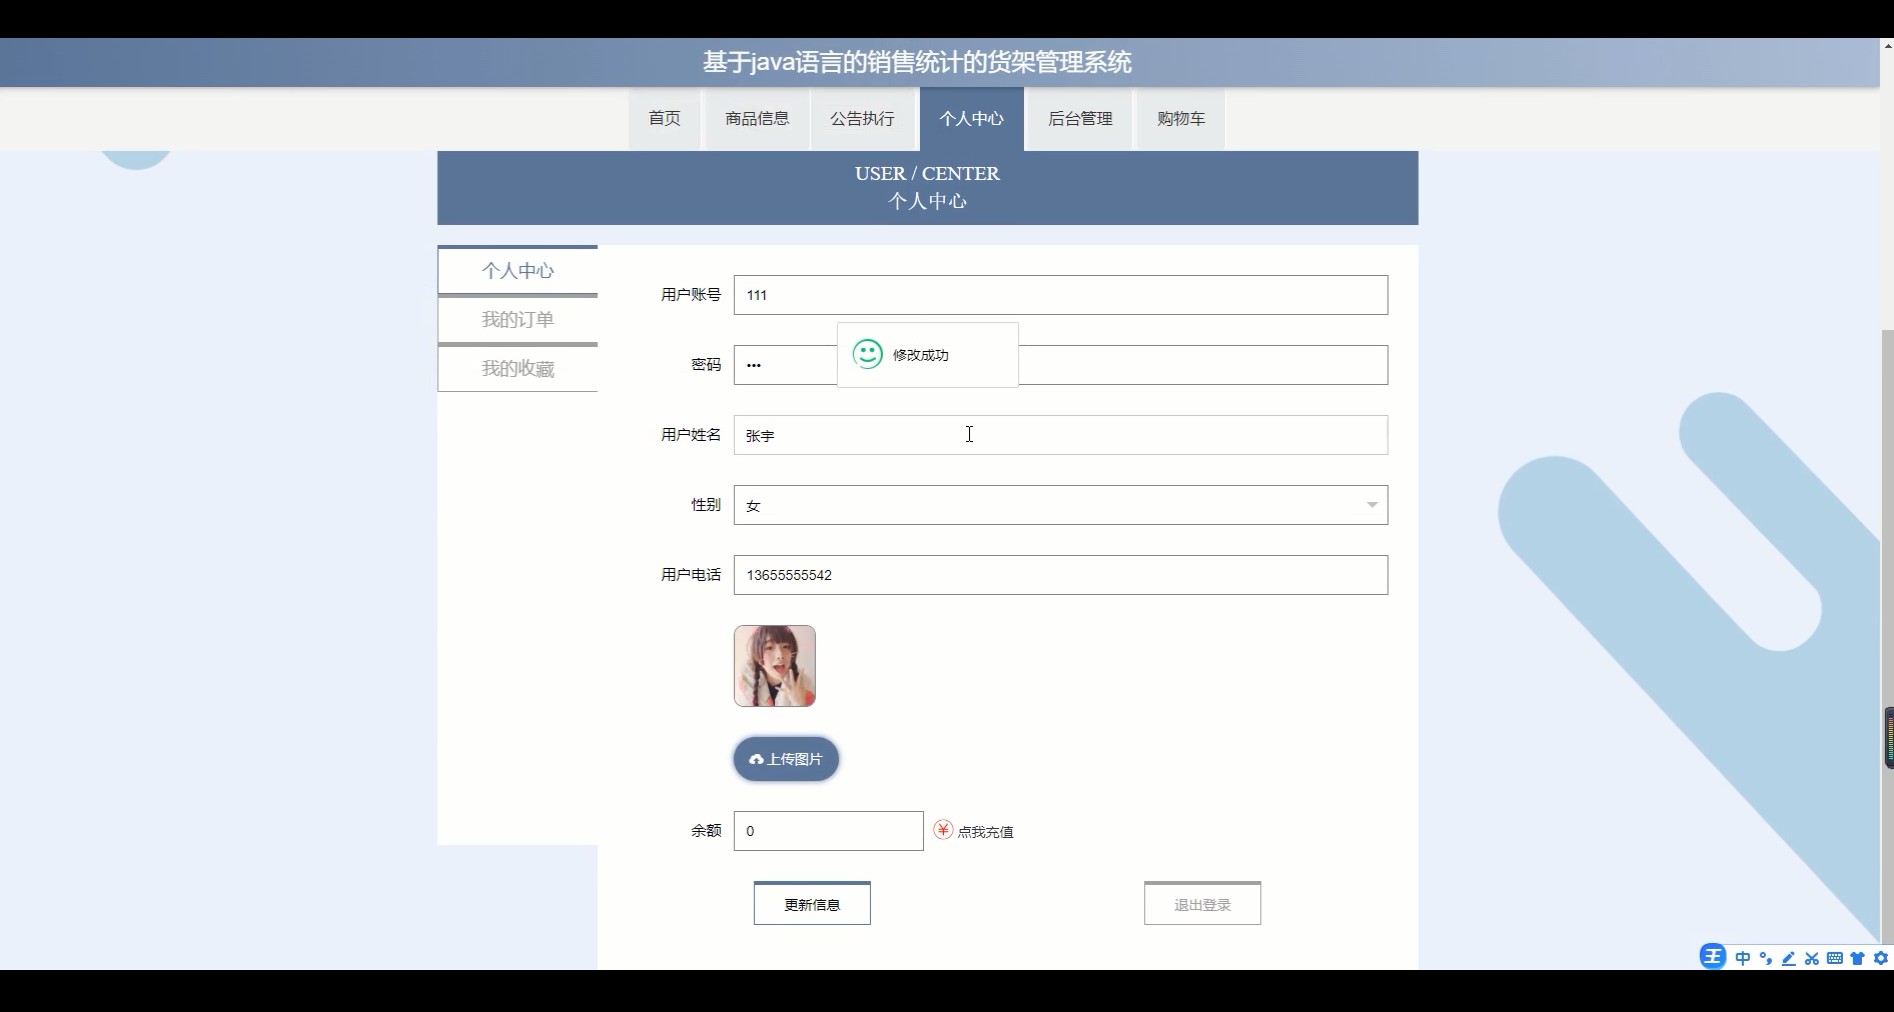This screenshot has height=1012, width=1894.
Task: Select 我的订单 in the side menu
Action: click(517, 320)
